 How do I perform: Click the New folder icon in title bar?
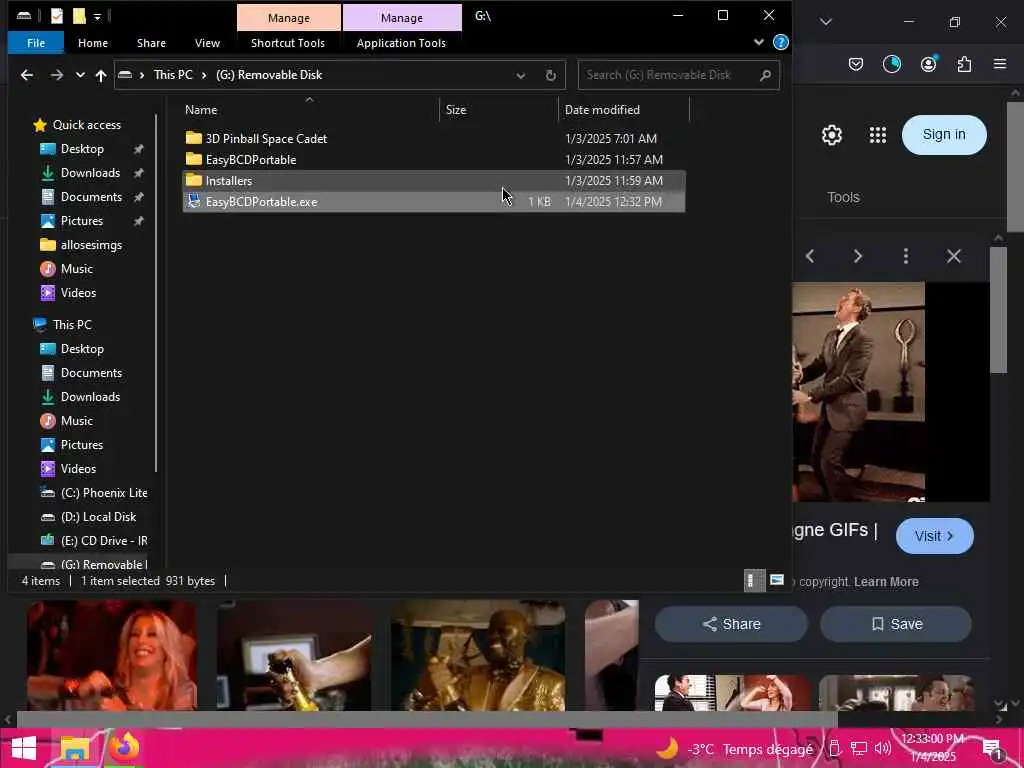tap(79, 16)
